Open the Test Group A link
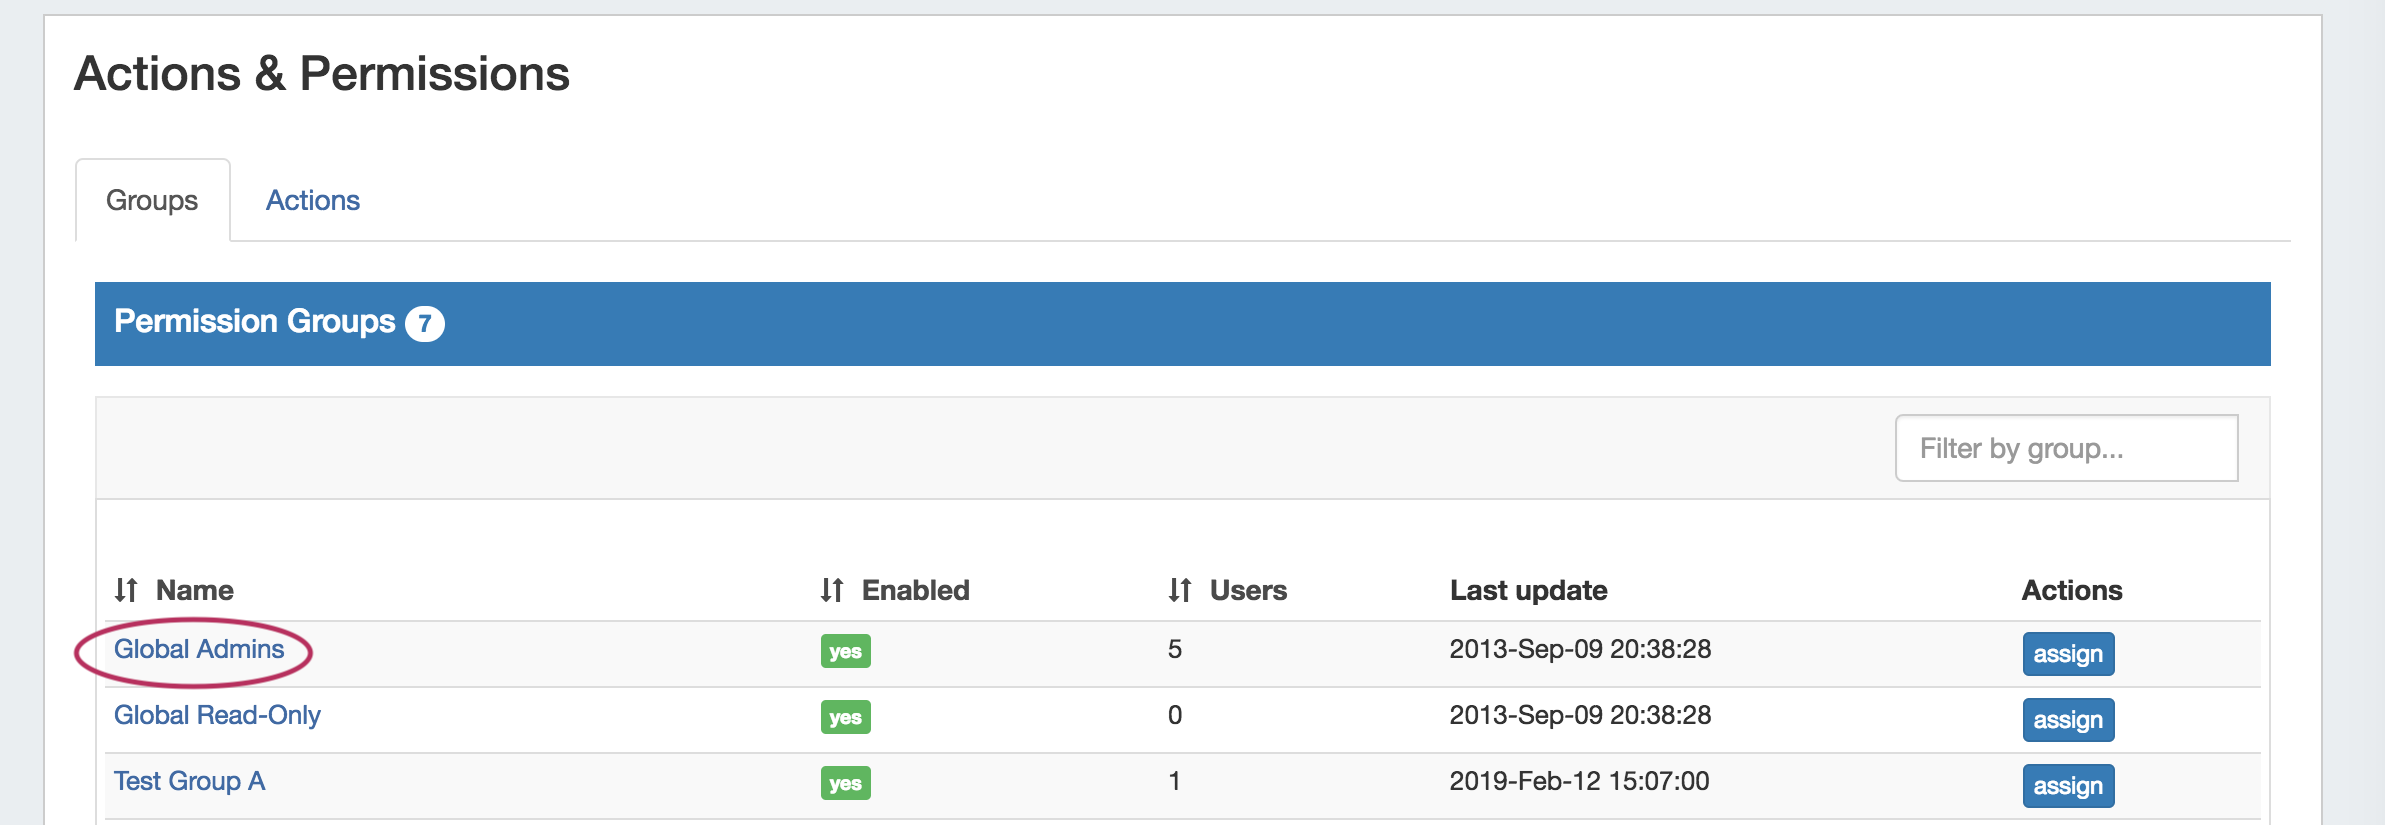 [189, 782]
